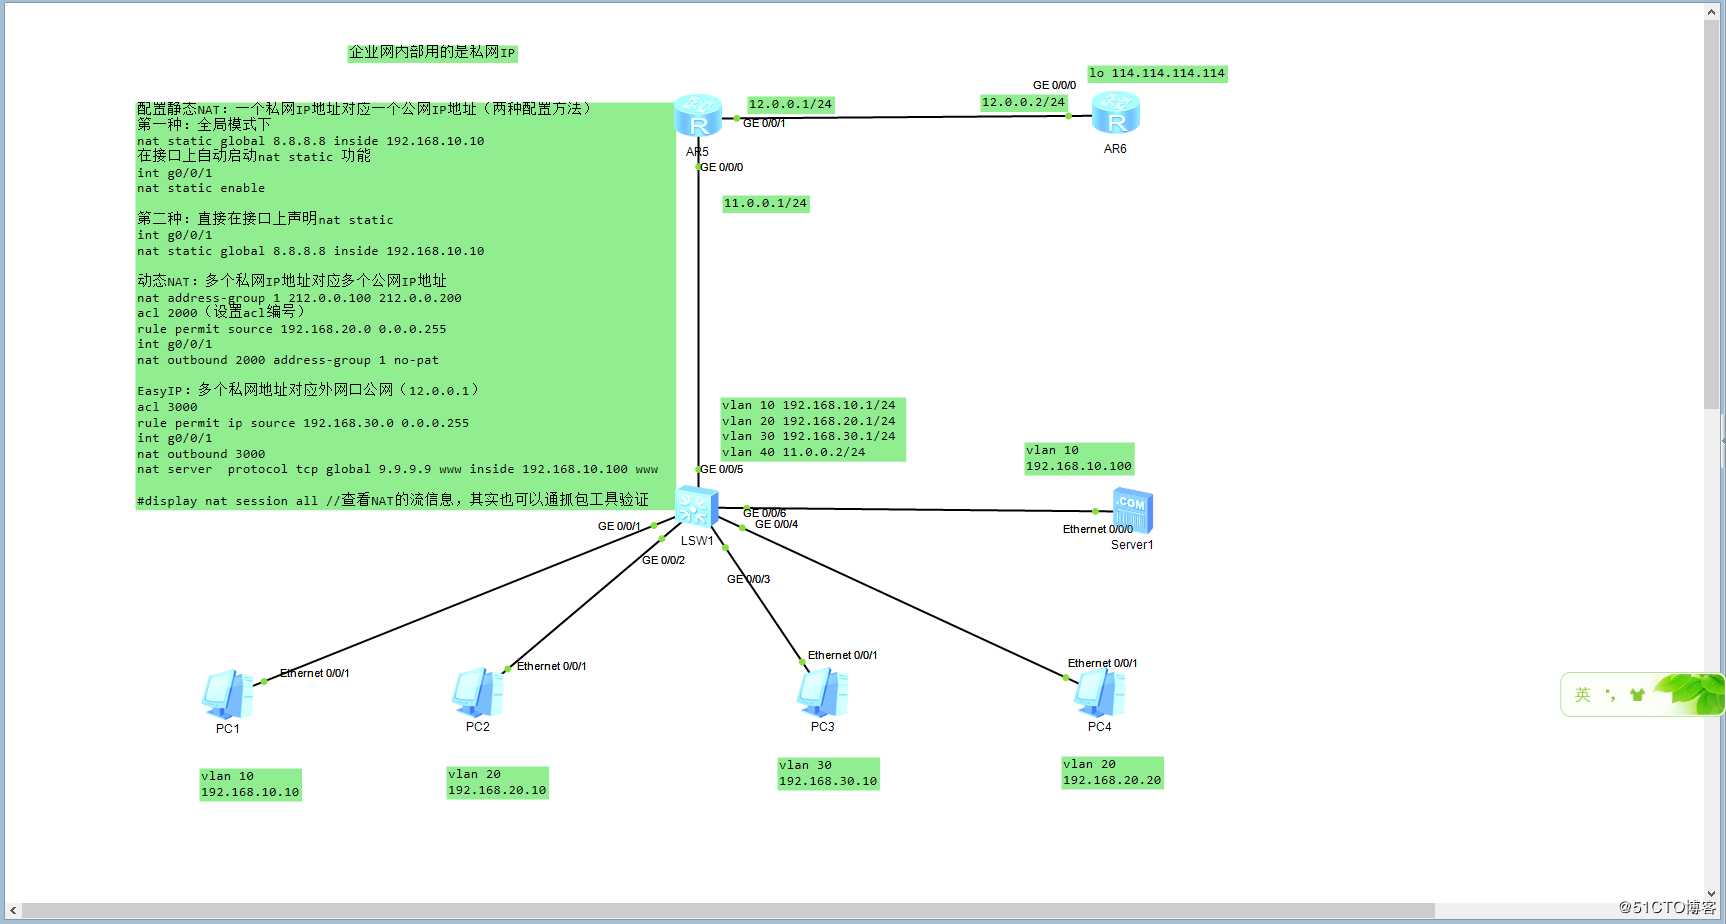This screenshot has height=924, width=1726.
Task: Select the NAT configuration notes text box
Action: click(x=405, y=305)
